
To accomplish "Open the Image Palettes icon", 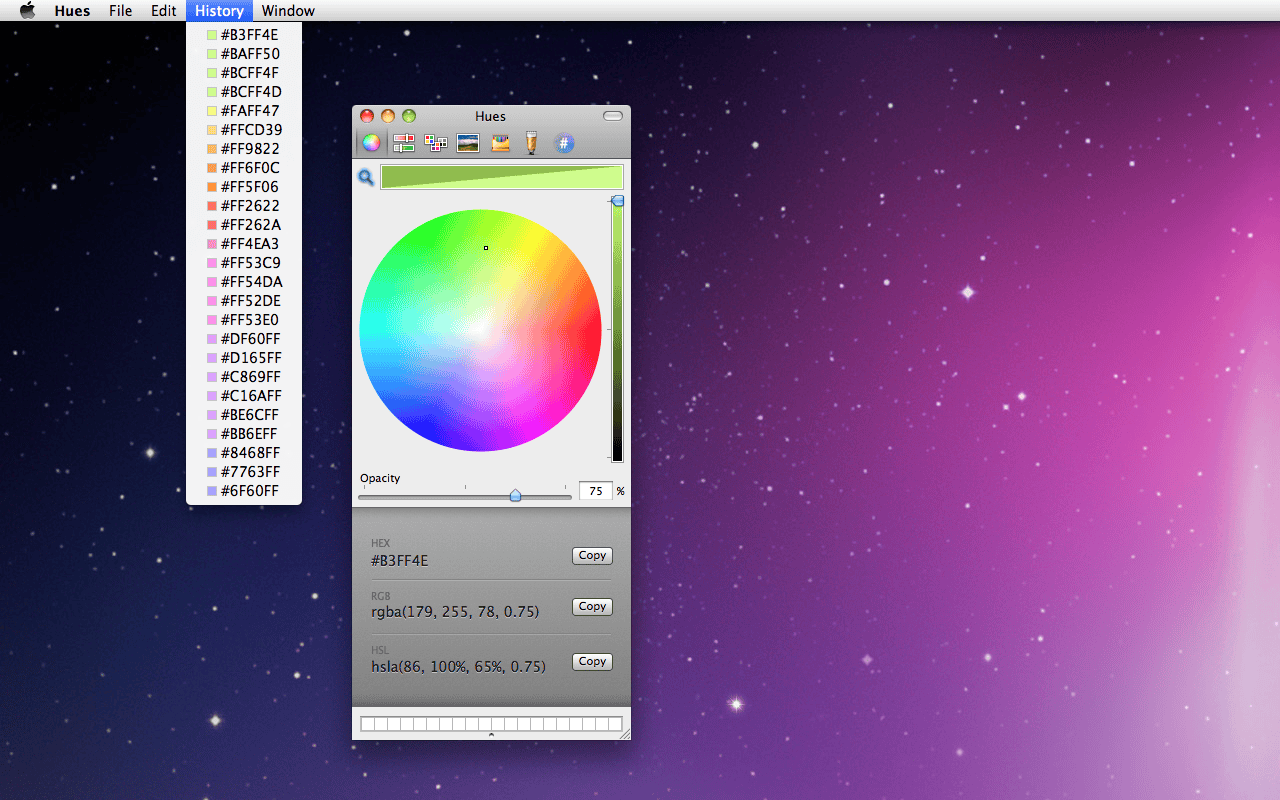I will pos(466,142).
